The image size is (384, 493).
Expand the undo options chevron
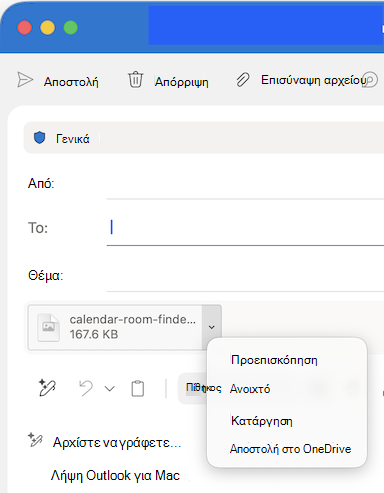click(x=110, y=389)
